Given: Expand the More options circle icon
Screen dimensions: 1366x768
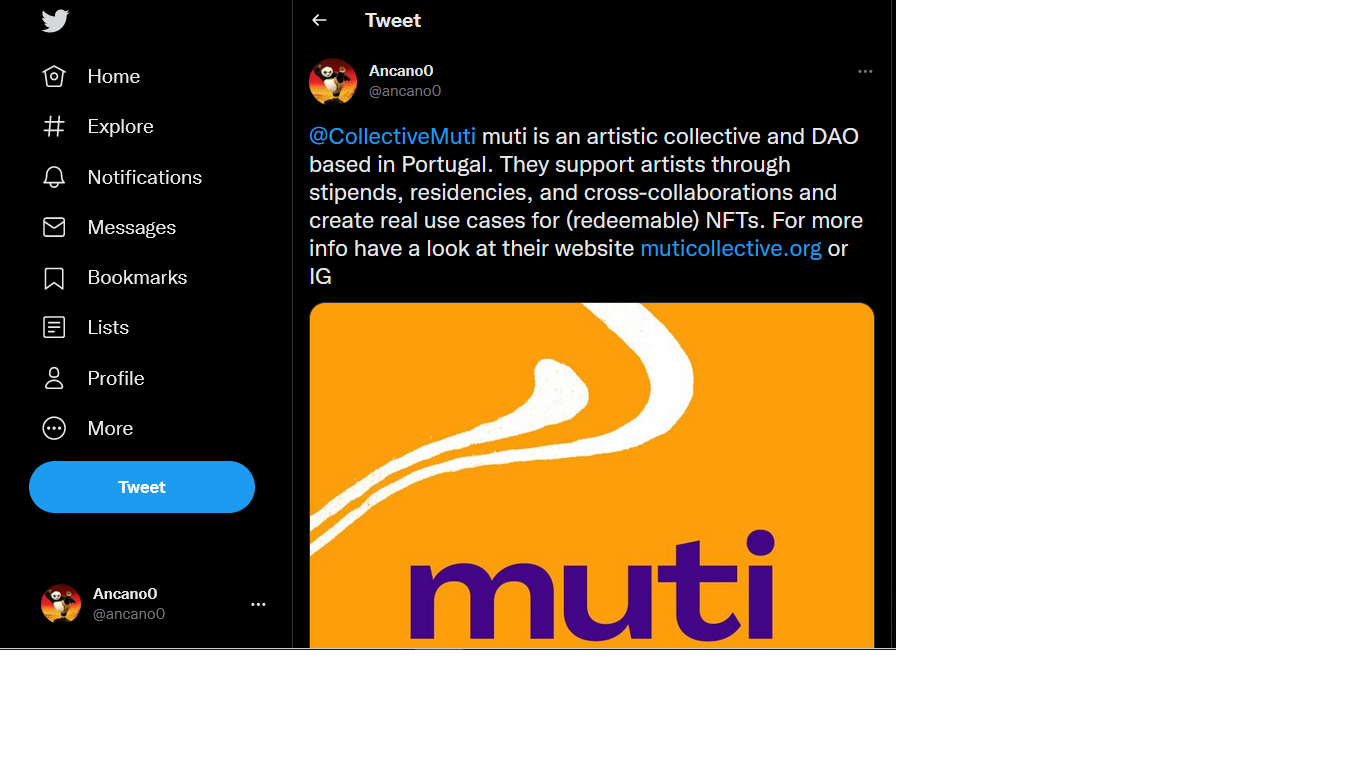Looking at the screenshot, I should 54,428.
